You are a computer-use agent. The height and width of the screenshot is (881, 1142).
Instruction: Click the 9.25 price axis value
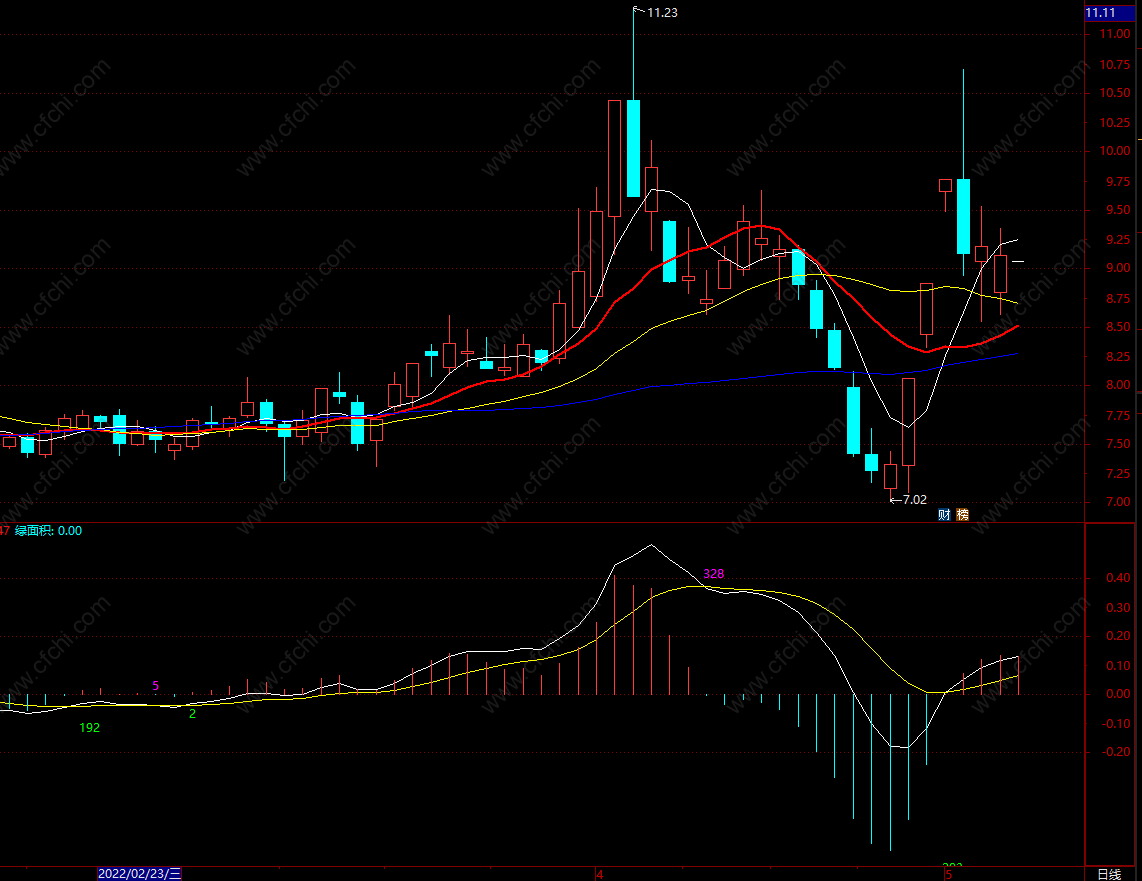[1118, 240]
